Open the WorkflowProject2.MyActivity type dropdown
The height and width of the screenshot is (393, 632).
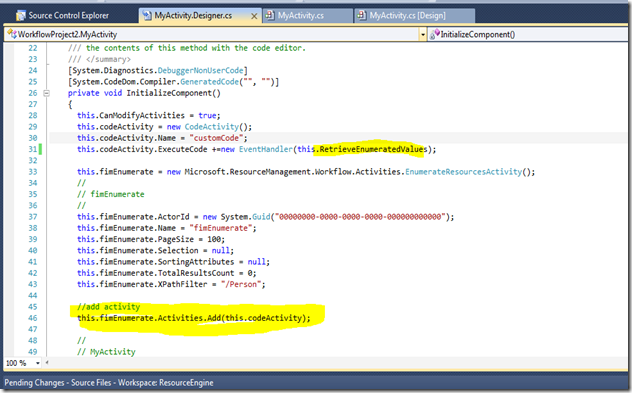tap(215, 35)
